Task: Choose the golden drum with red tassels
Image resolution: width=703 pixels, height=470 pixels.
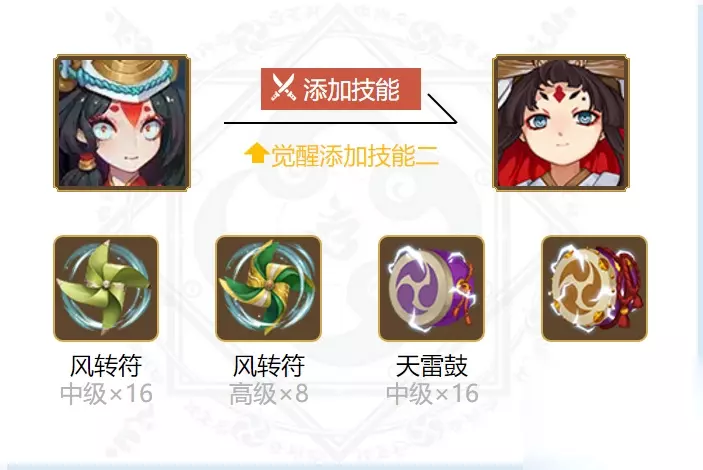Action: 595,288
